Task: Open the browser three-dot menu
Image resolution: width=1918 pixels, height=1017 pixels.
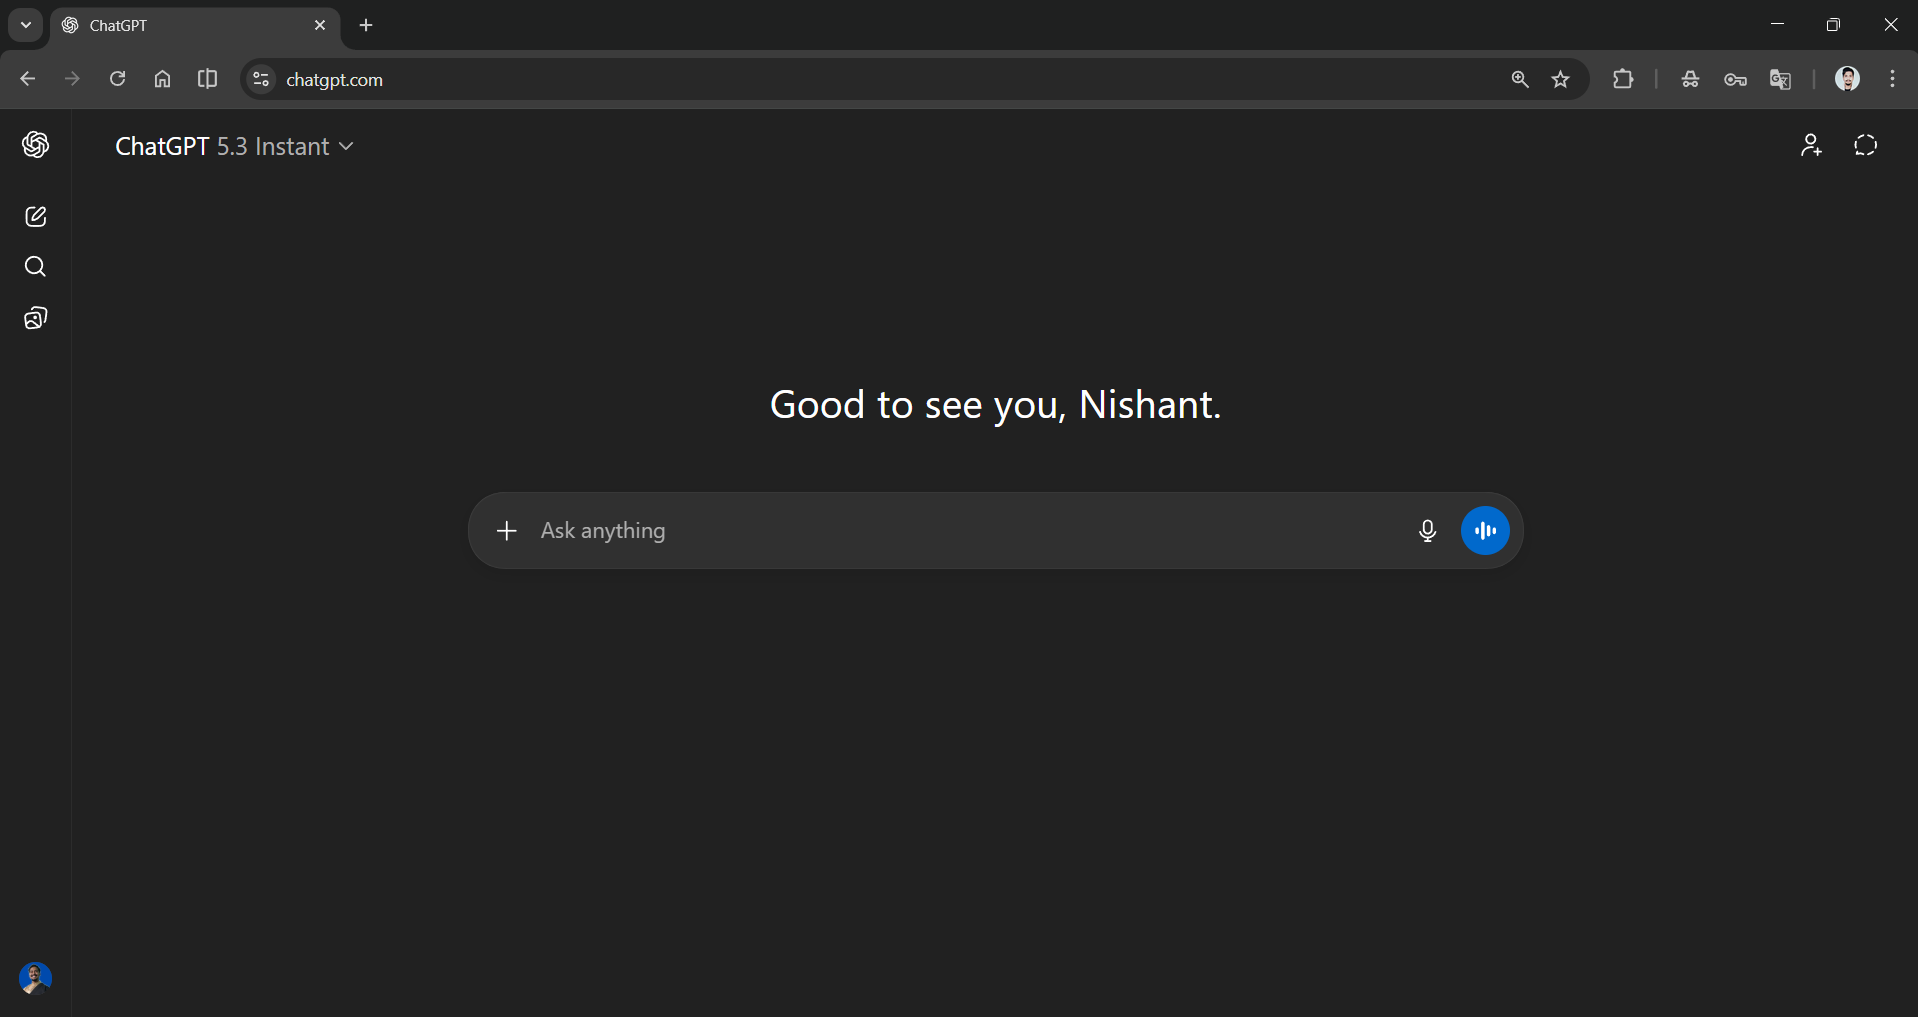Action: coord(1892,79)
